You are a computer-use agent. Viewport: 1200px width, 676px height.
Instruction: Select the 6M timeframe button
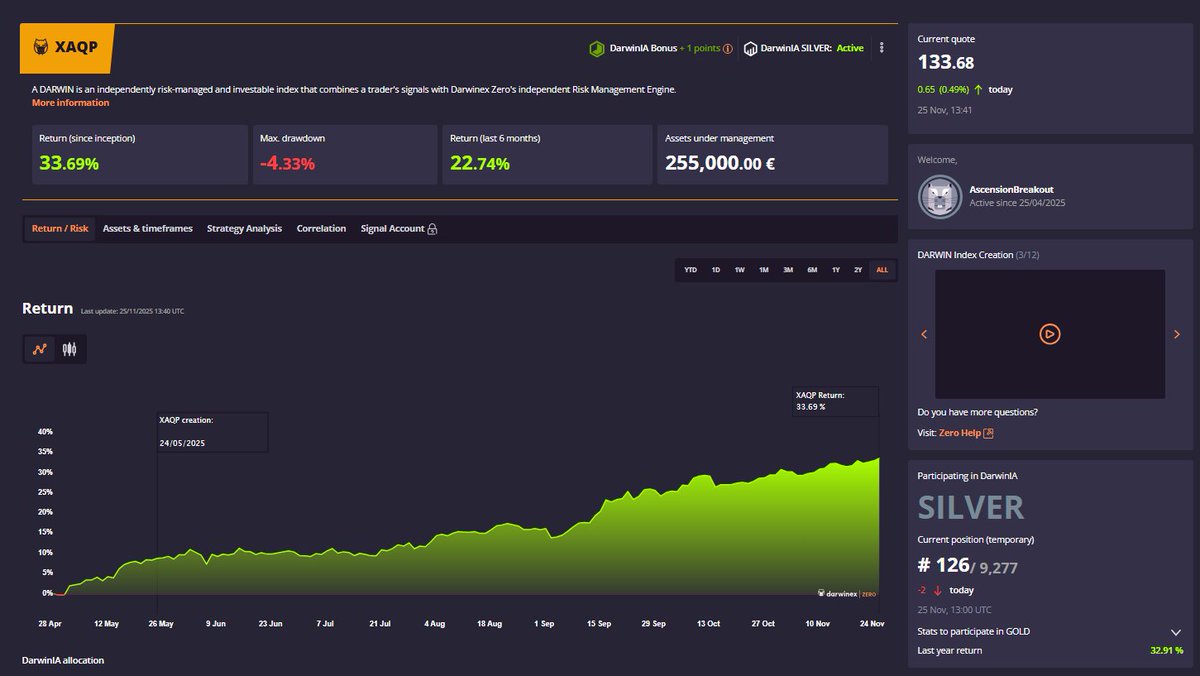[811, 269]
